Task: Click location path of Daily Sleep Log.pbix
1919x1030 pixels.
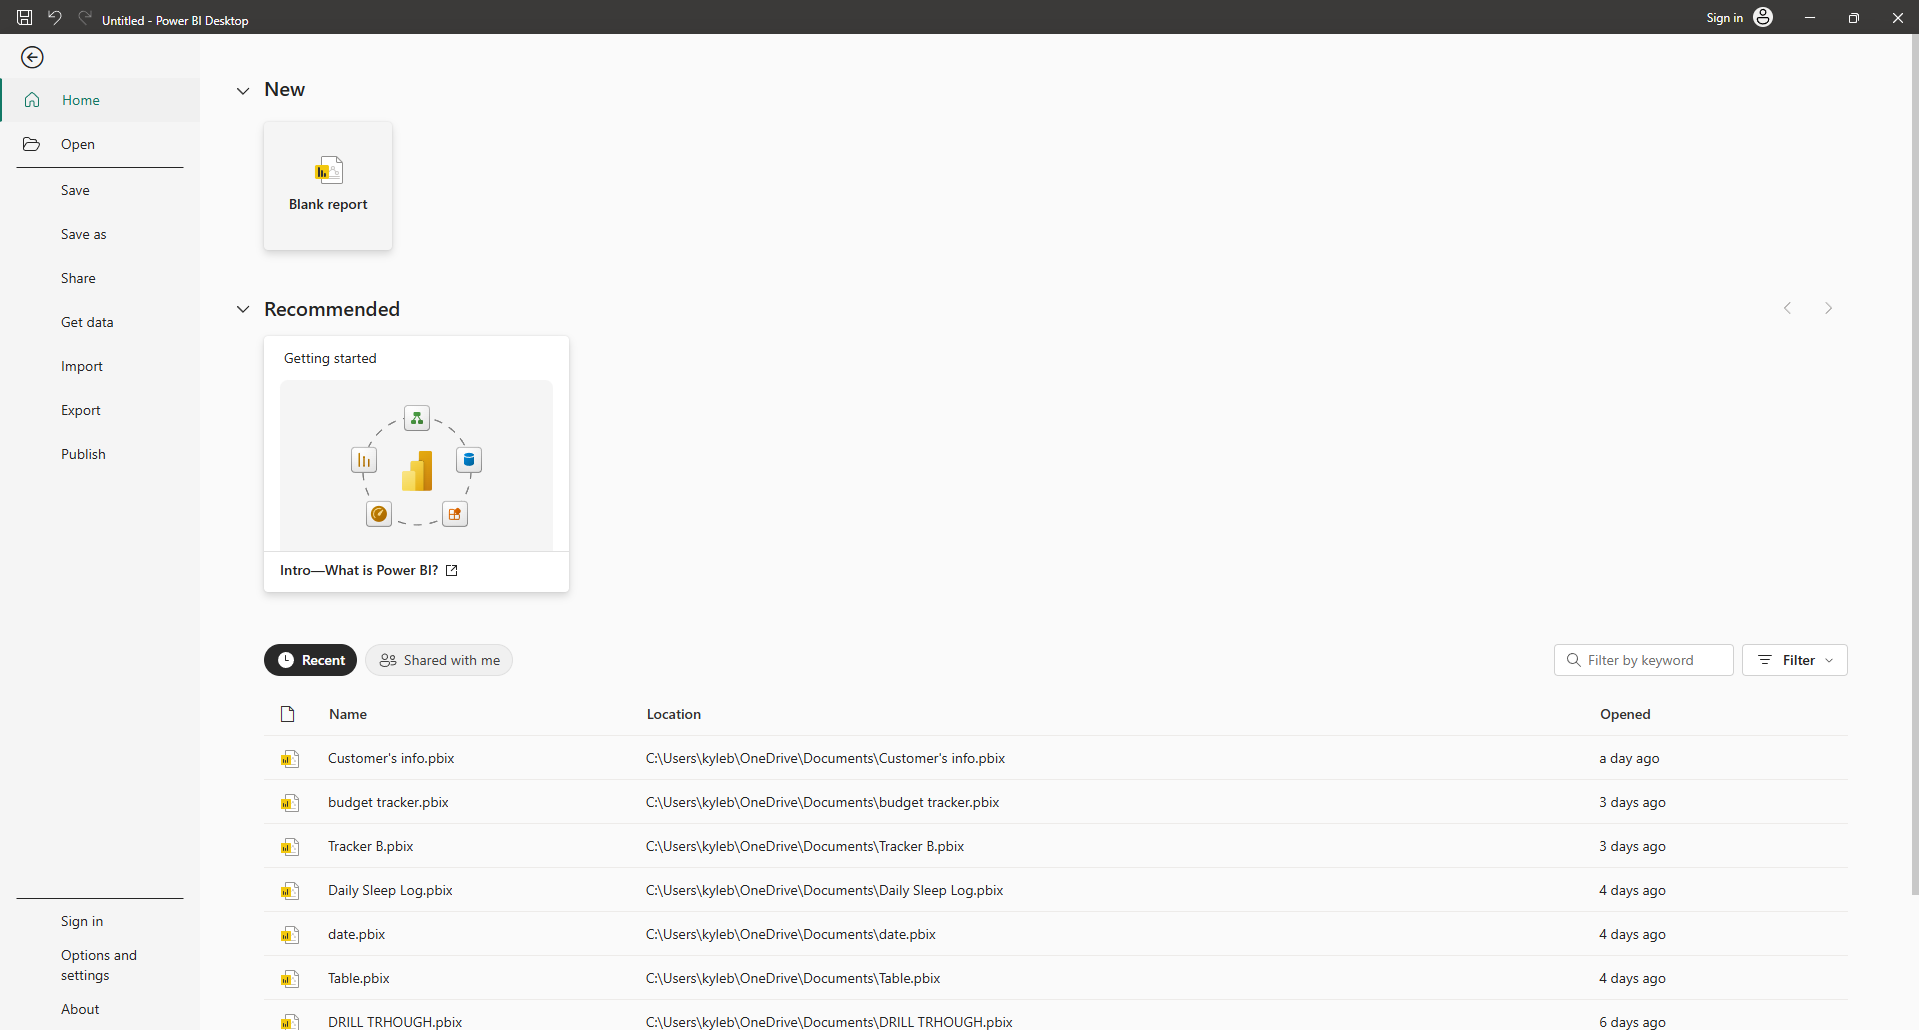Action: [824, 890]
